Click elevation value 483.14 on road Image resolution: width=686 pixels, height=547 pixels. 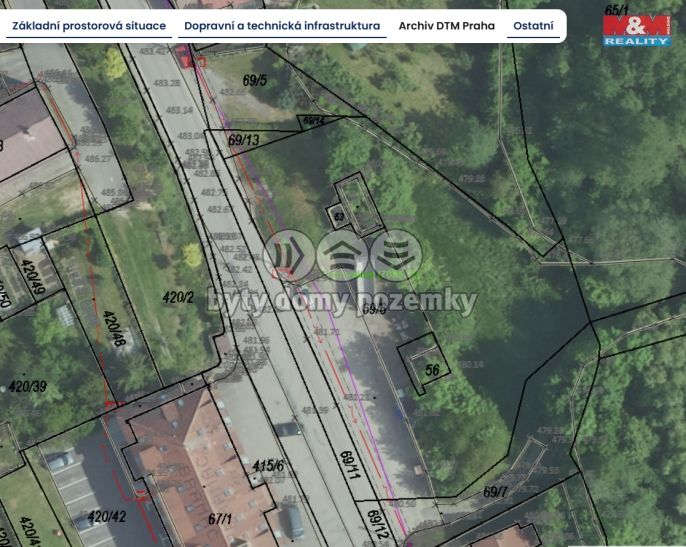pyautogui.click(x=179, y=110)
